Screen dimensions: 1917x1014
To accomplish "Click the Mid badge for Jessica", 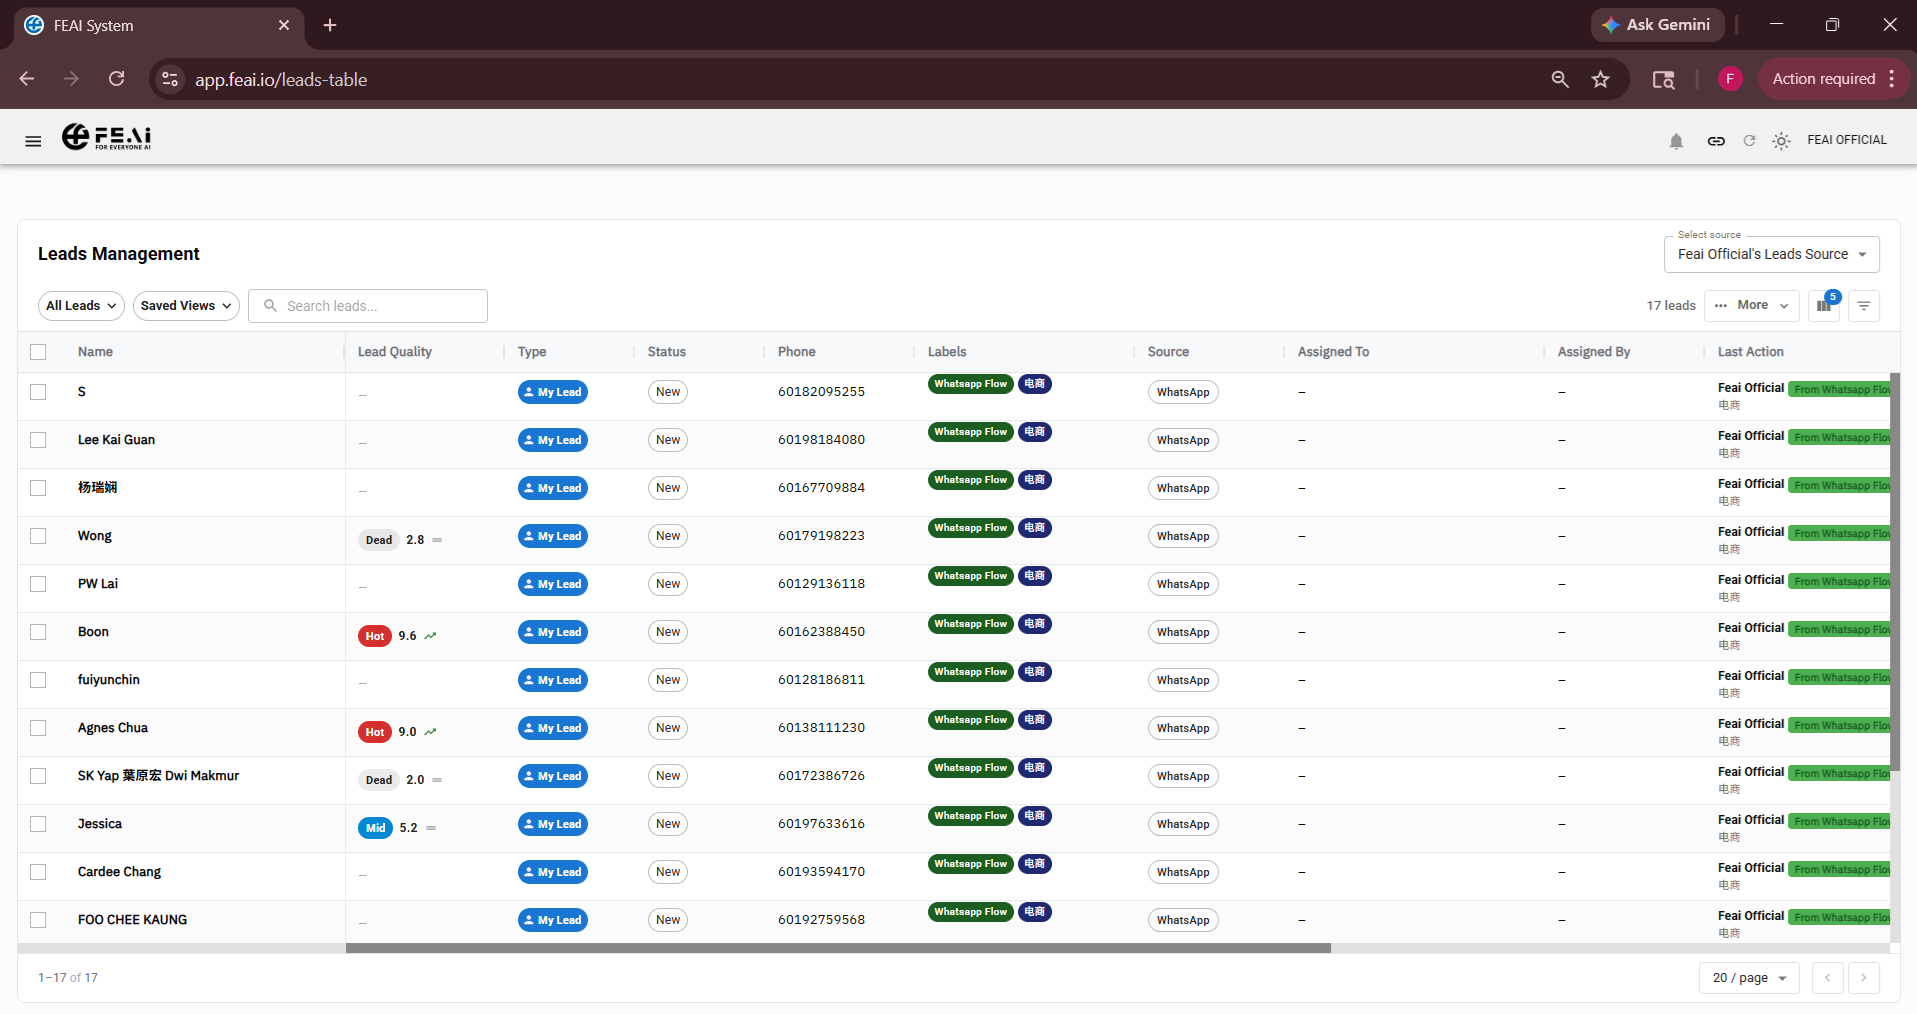I will pyautogui.click(x=376, y=828).
